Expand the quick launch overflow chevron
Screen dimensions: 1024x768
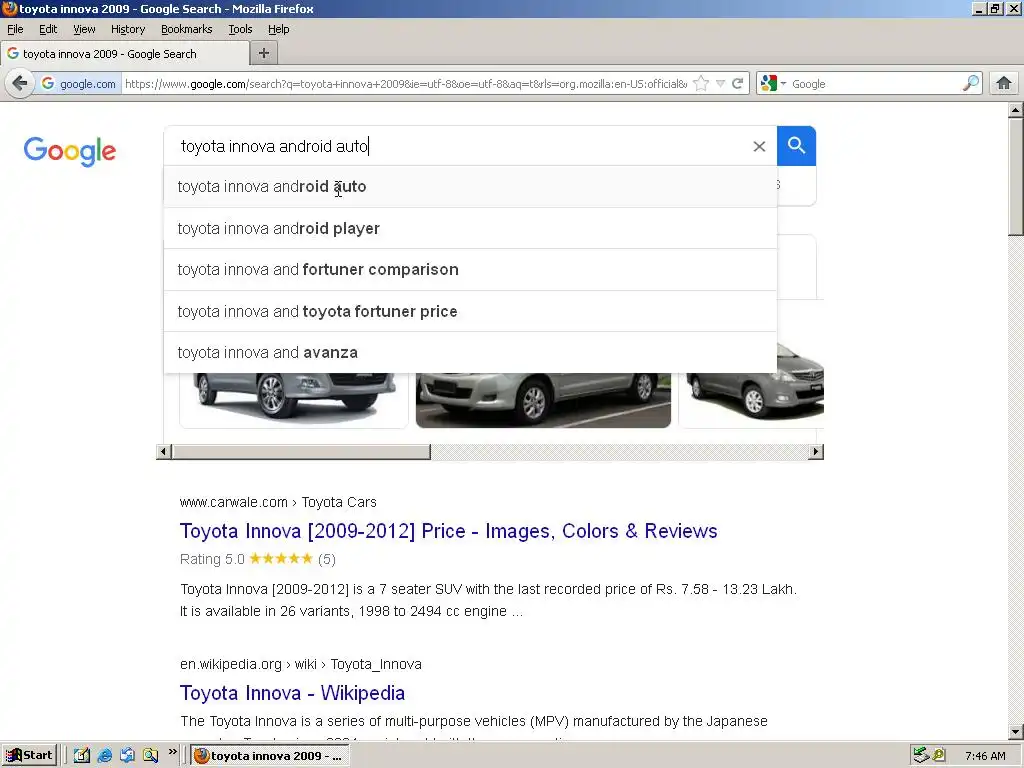tap(172, 752)
